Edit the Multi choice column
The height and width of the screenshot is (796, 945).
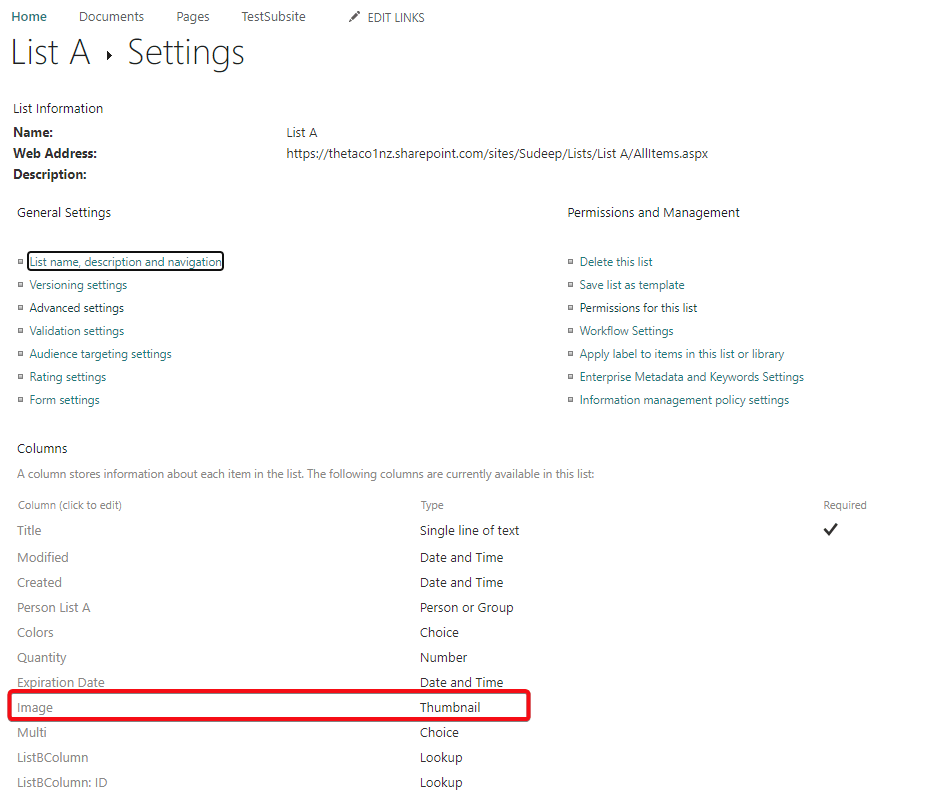tap(31, 733)
